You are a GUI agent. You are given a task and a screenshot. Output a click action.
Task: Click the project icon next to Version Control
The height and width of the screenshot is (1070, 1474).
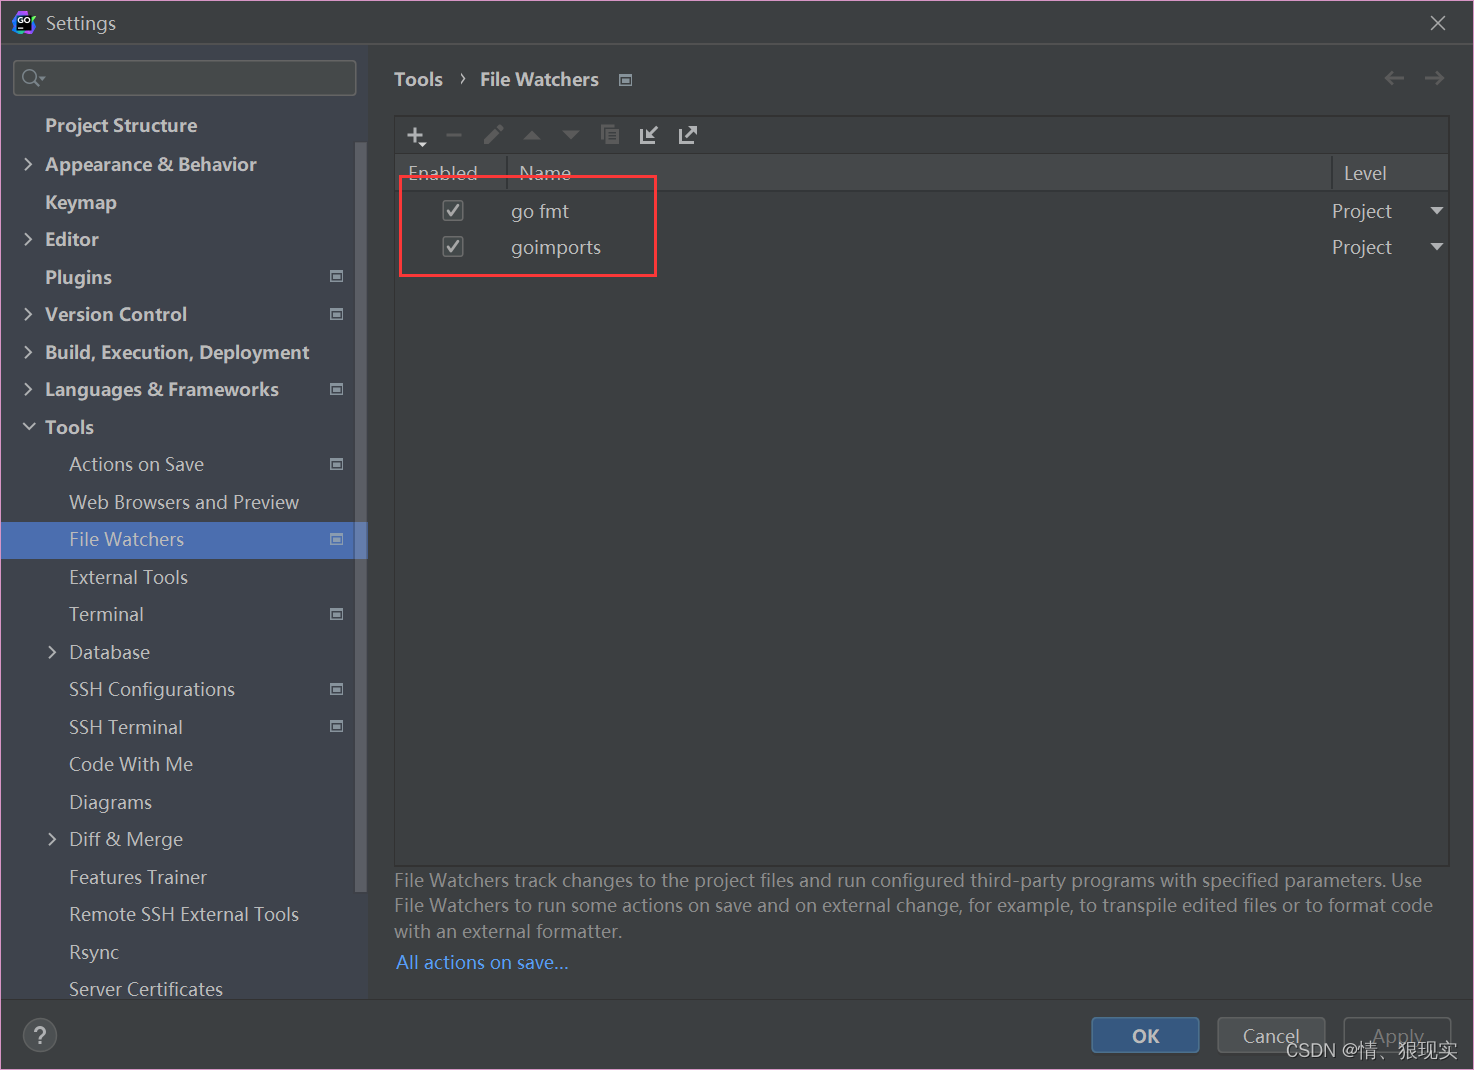pos(337,314)
